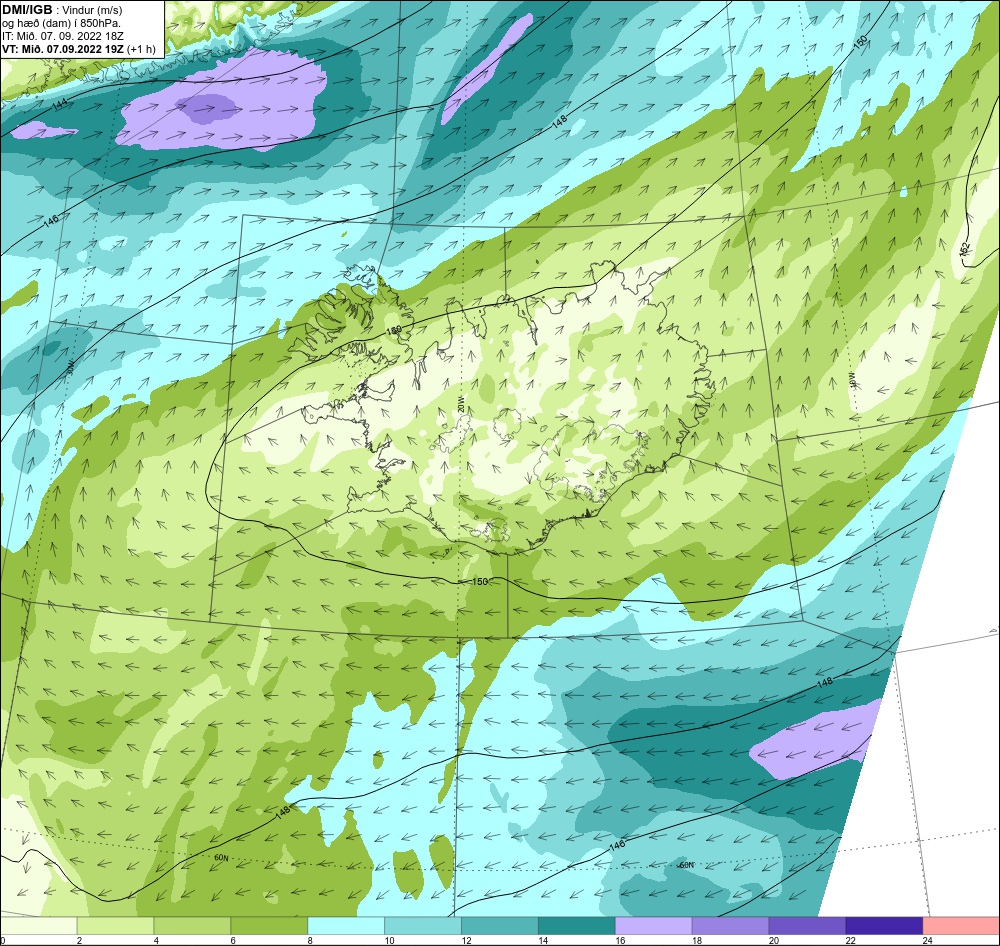Select the pink above-24 m/s legend swatch
This screenshot has height=946, width=1000.
(x=961, y=925)
